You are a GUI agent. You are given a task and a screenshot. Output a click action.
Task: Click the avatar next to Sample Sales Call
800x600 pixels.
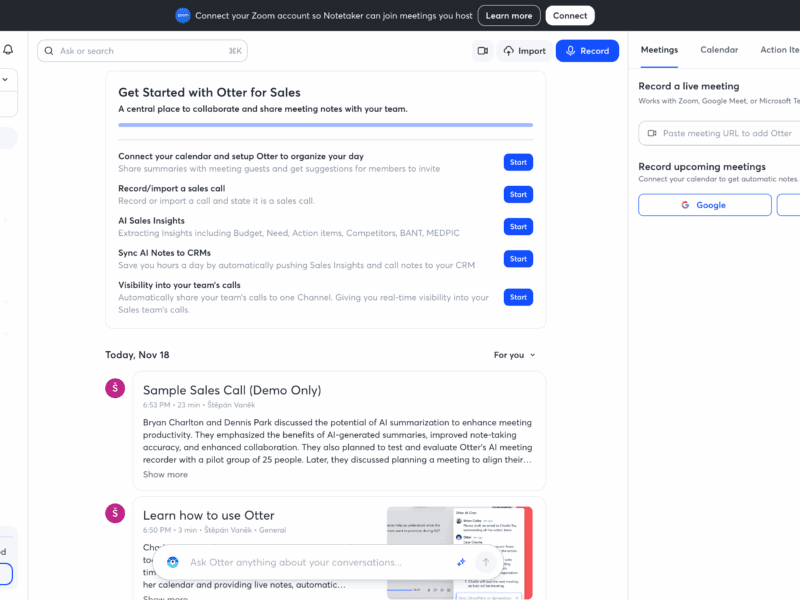pos(115,388)
